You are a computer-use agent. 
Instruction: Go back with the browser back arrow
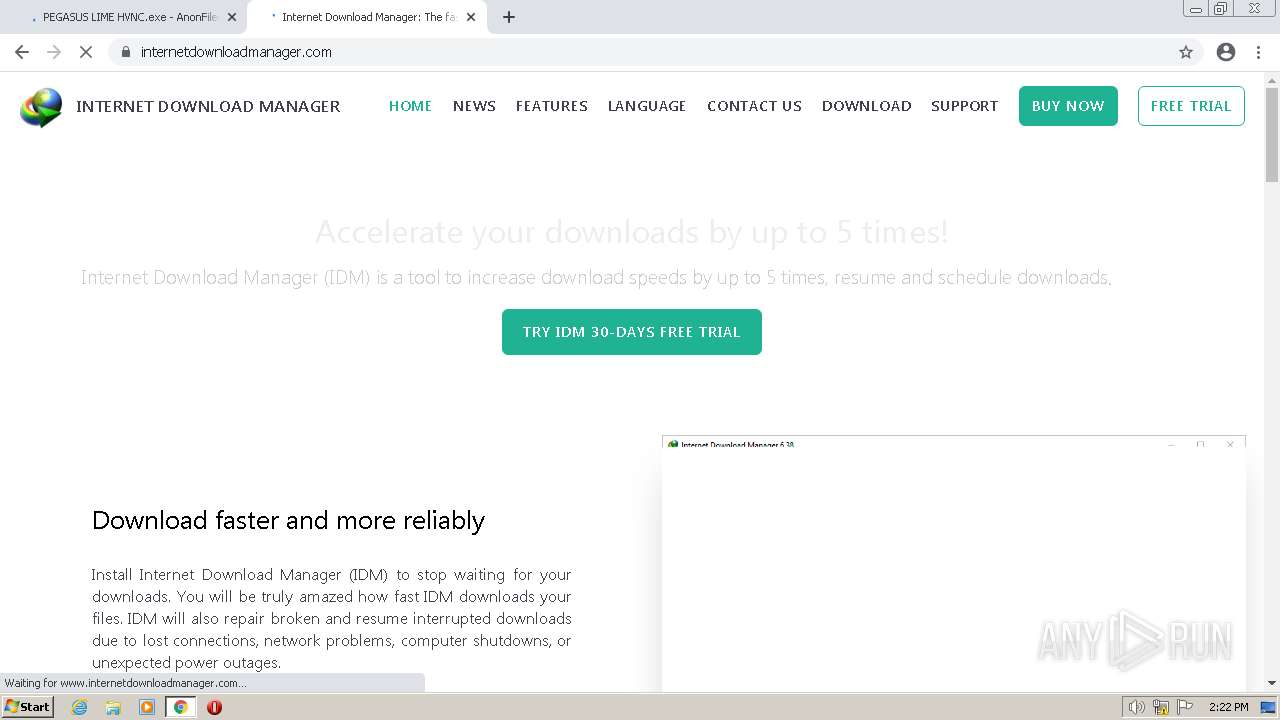pyautogui.click(x=22, y=52)
